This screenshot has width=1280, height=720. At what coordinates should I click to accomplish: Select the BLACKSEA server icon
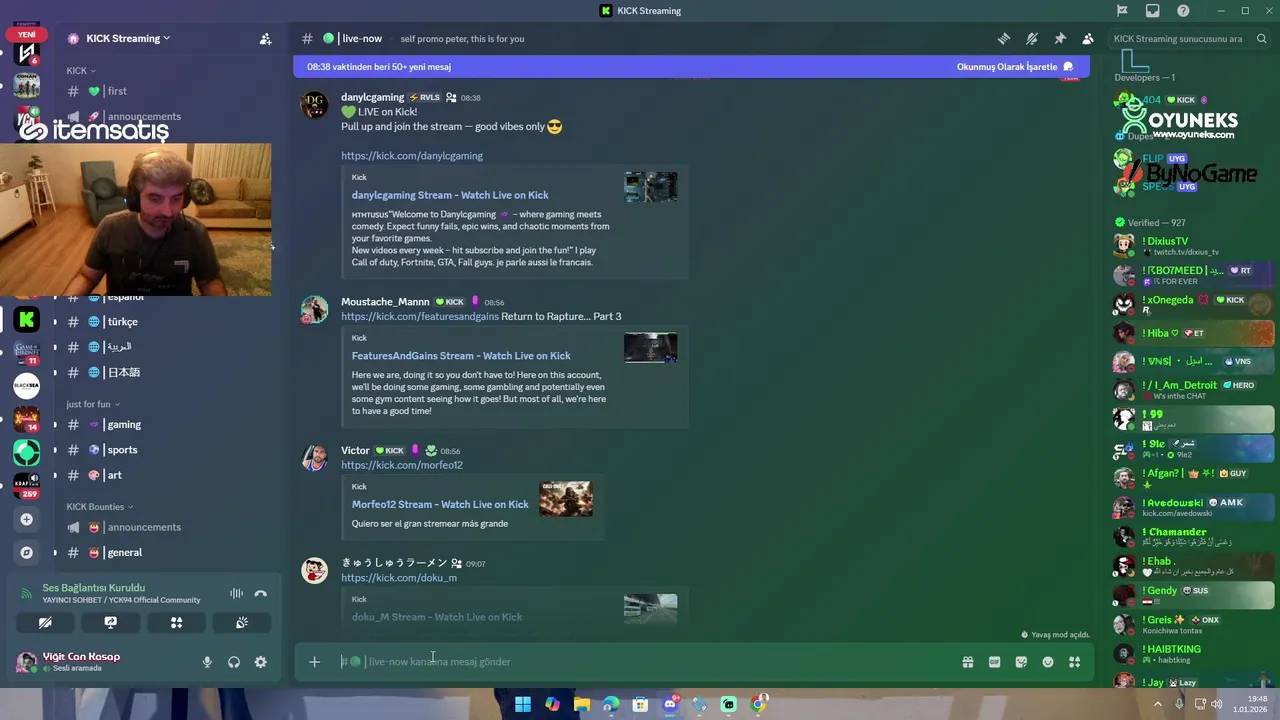coord(27,386)
